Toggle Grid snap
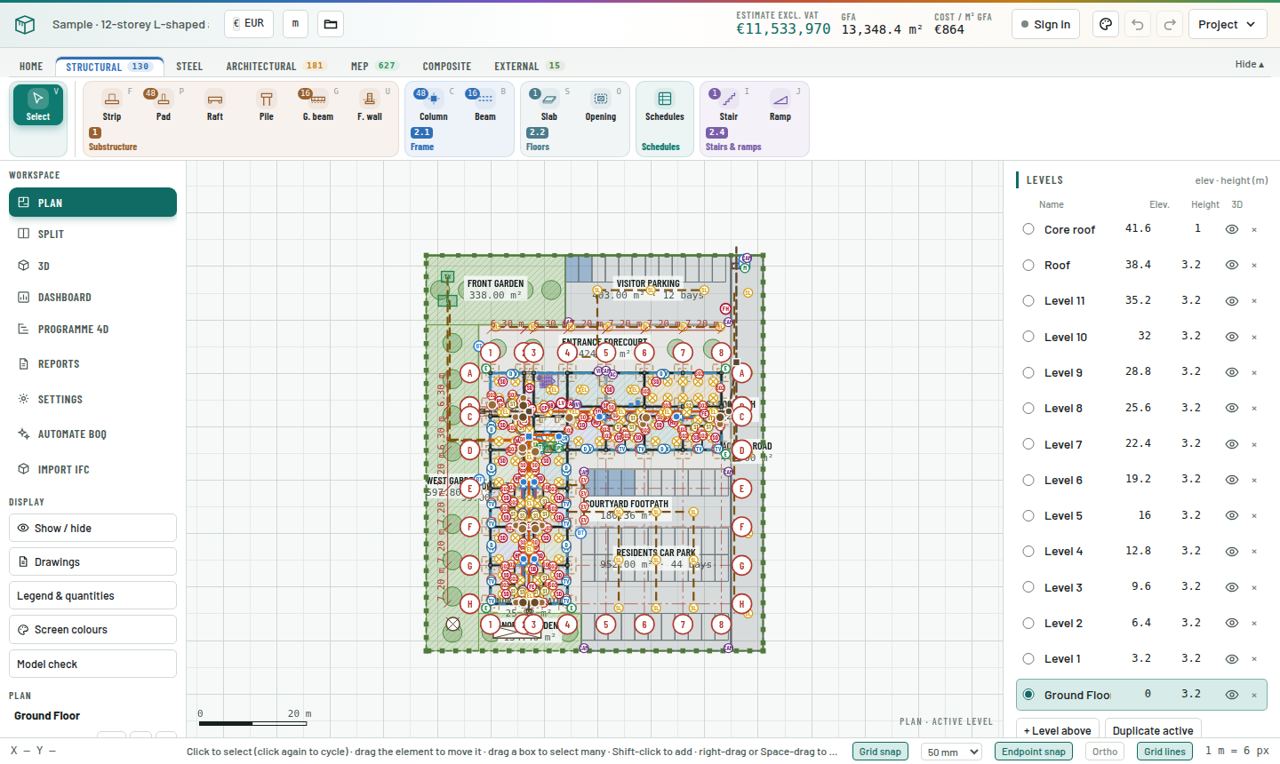This screenshot has width=1280, height=764. 880,751
